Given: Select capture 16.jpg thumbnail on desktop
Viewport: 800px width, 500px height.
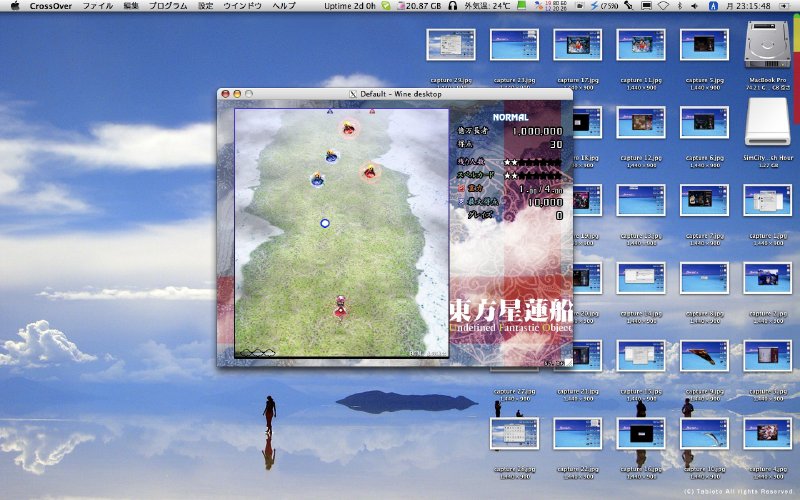Looking at the screenshot, I should (x=641, y=434).
